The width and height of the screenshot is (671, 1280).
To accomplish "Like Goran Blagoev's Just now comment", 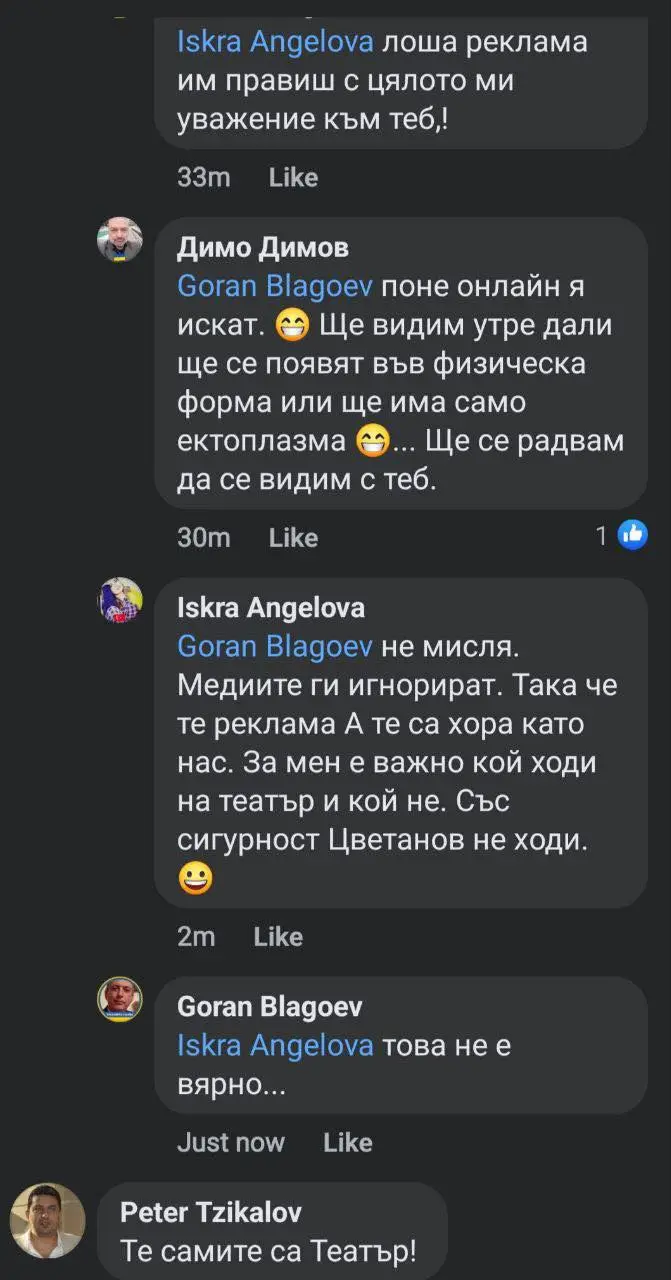I will [x=347, y=1143].
